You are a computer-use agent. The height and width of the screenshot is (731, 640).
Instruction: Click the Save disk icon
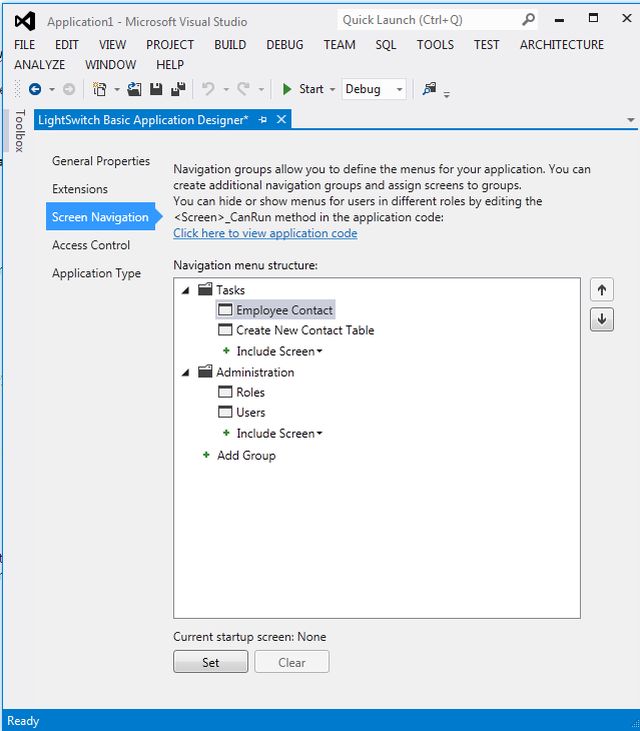tap(156, 89)
